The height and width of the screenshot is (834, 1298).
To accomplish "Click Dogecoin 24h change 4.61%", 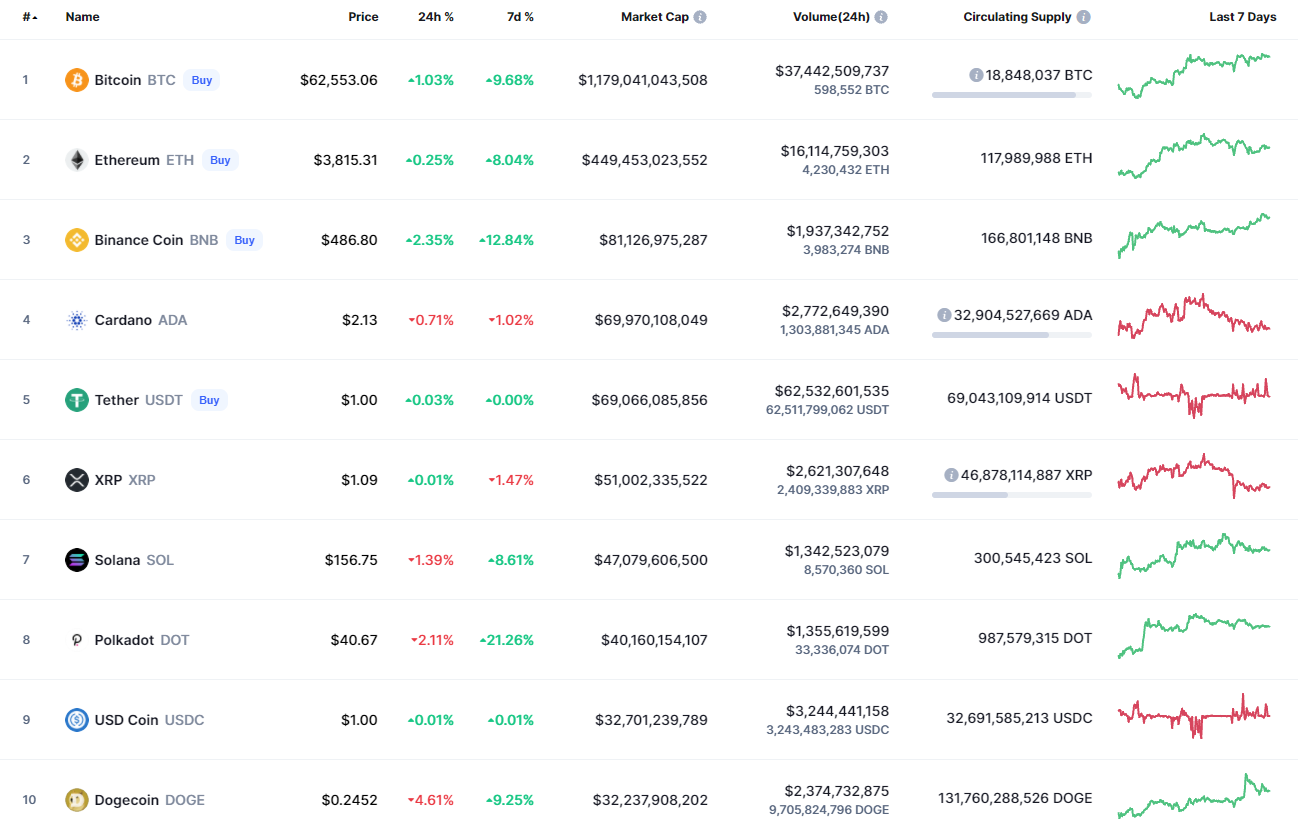I will pos(431,800).
